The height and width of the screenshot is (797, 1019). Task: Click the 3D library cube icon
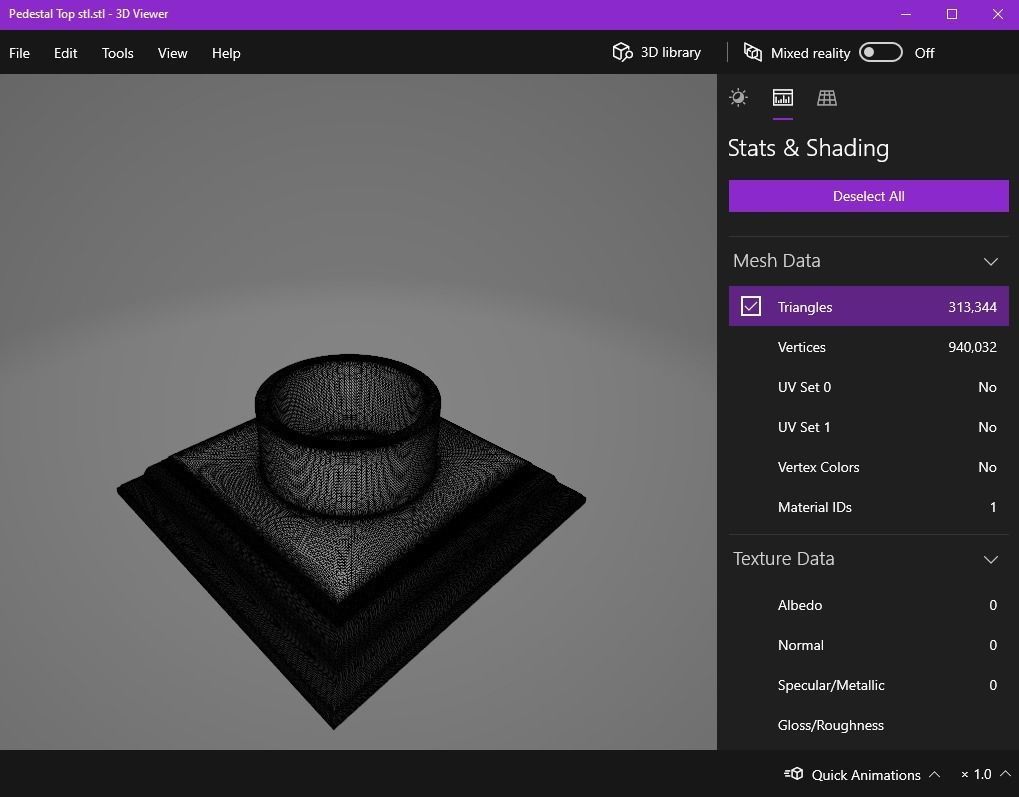(622, 52)
